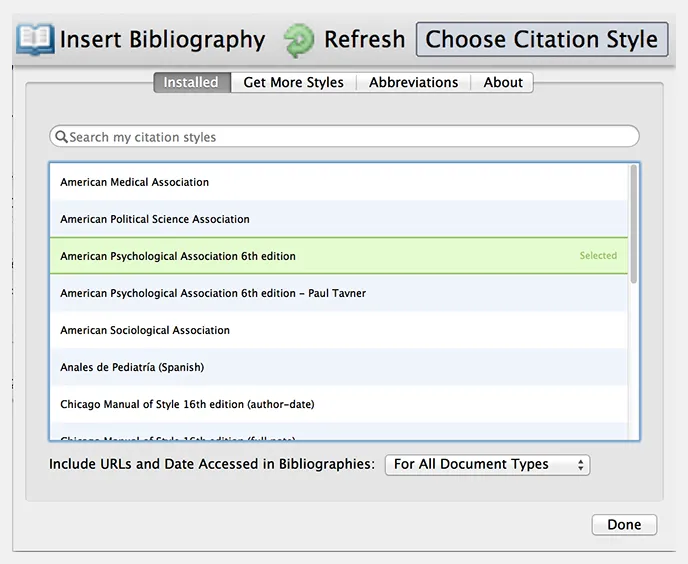Click the green Refresh arrows icon
The height and width of the screenshot is (564, 688).
click(x=298, y=40)
